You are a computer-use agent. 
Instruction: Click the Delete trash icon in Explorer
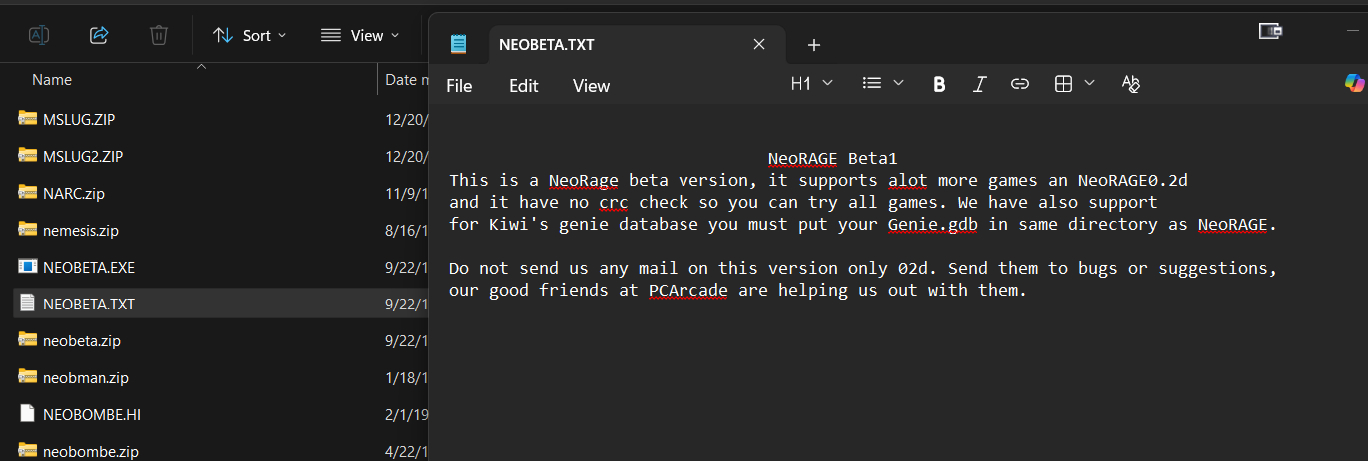(158, 35)
